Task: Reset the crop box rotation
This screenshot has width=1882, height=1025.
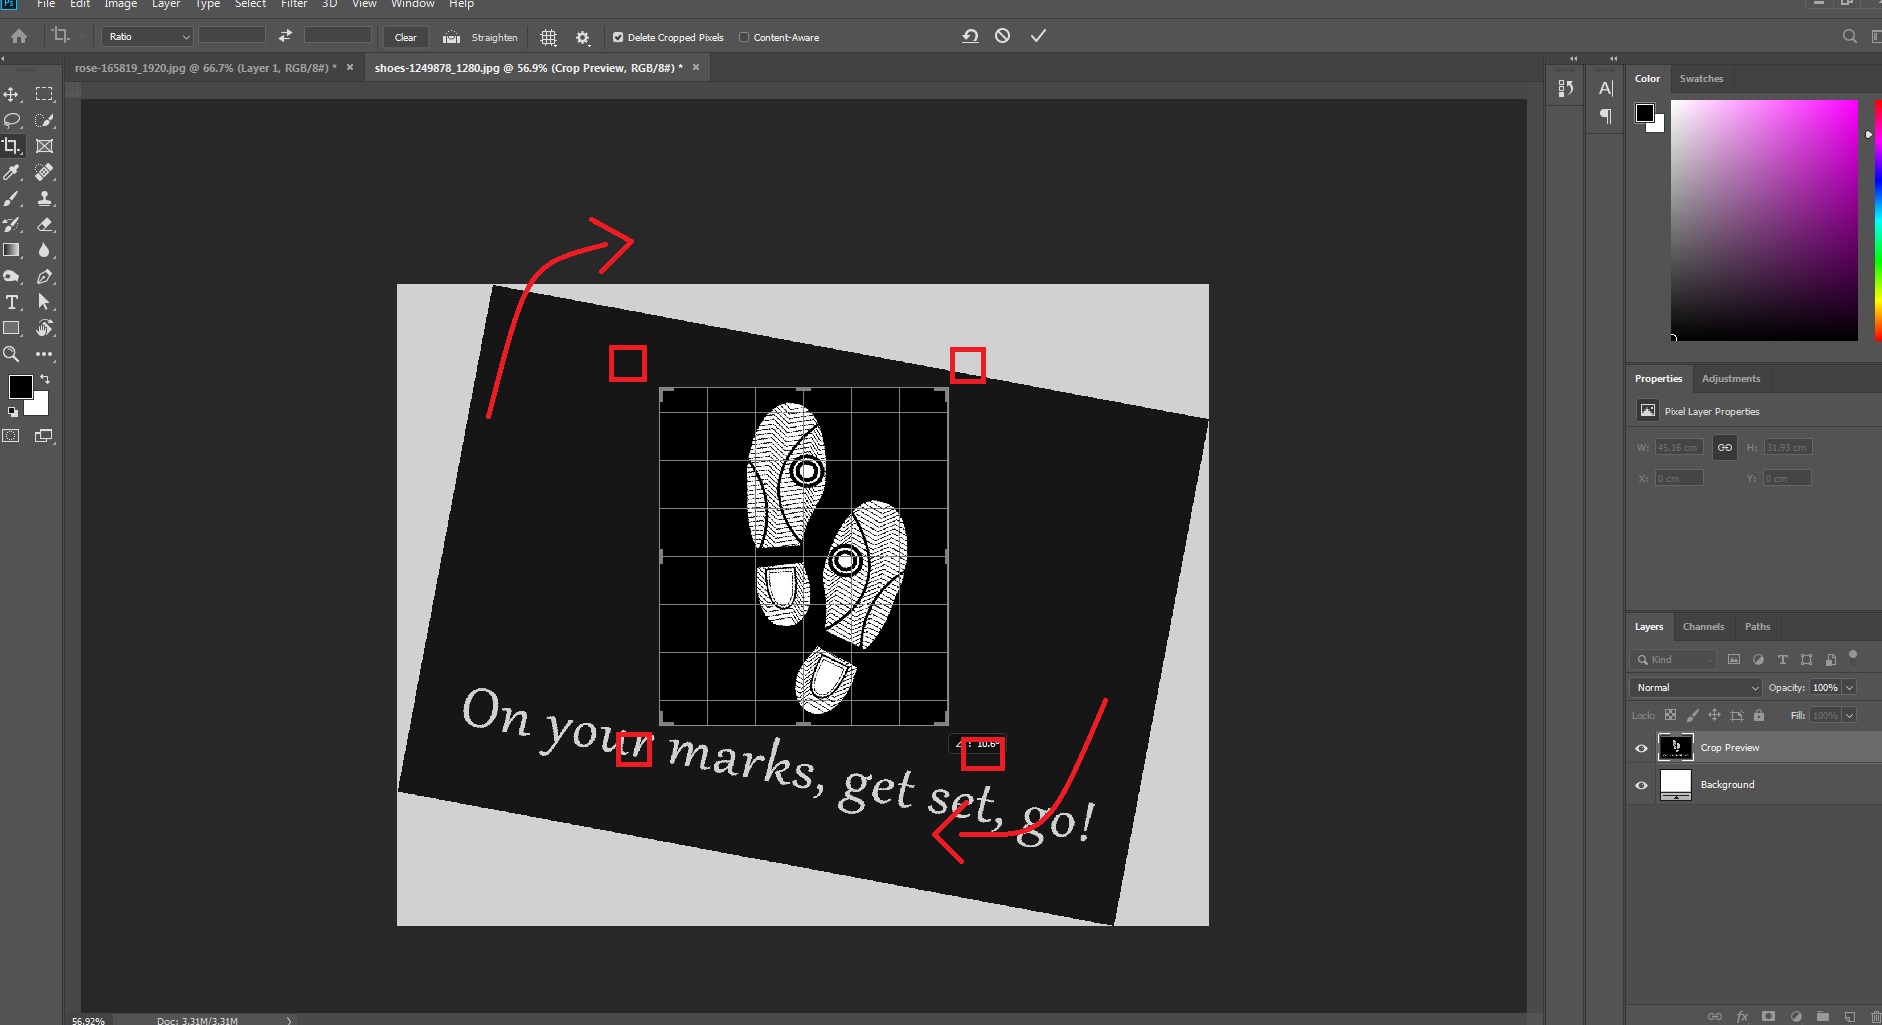Action: point(970,36)
